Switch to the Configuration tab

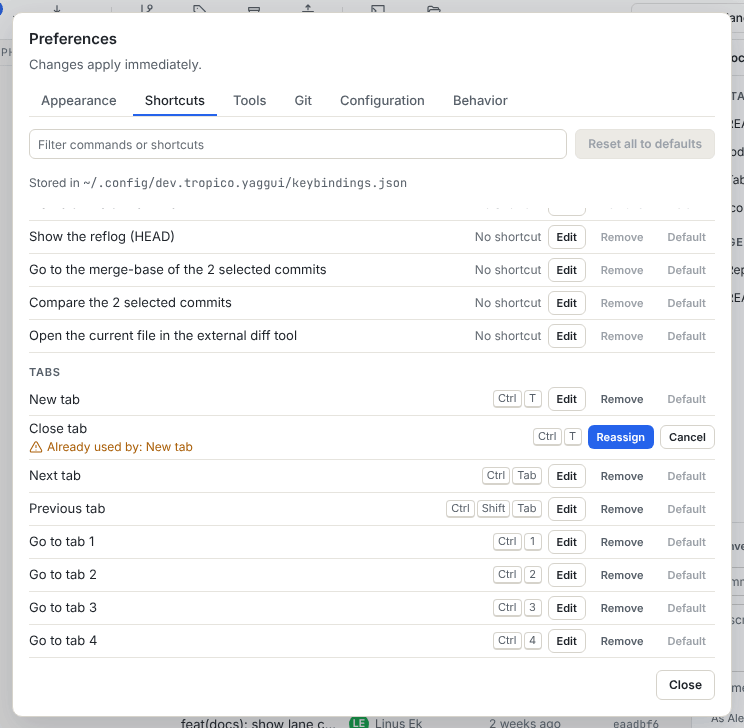tap(382, 101)
